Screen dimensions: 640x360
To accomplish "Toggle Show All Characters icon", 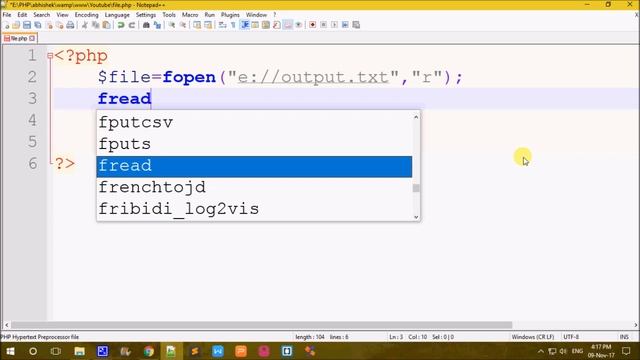I will coord(233,25).
